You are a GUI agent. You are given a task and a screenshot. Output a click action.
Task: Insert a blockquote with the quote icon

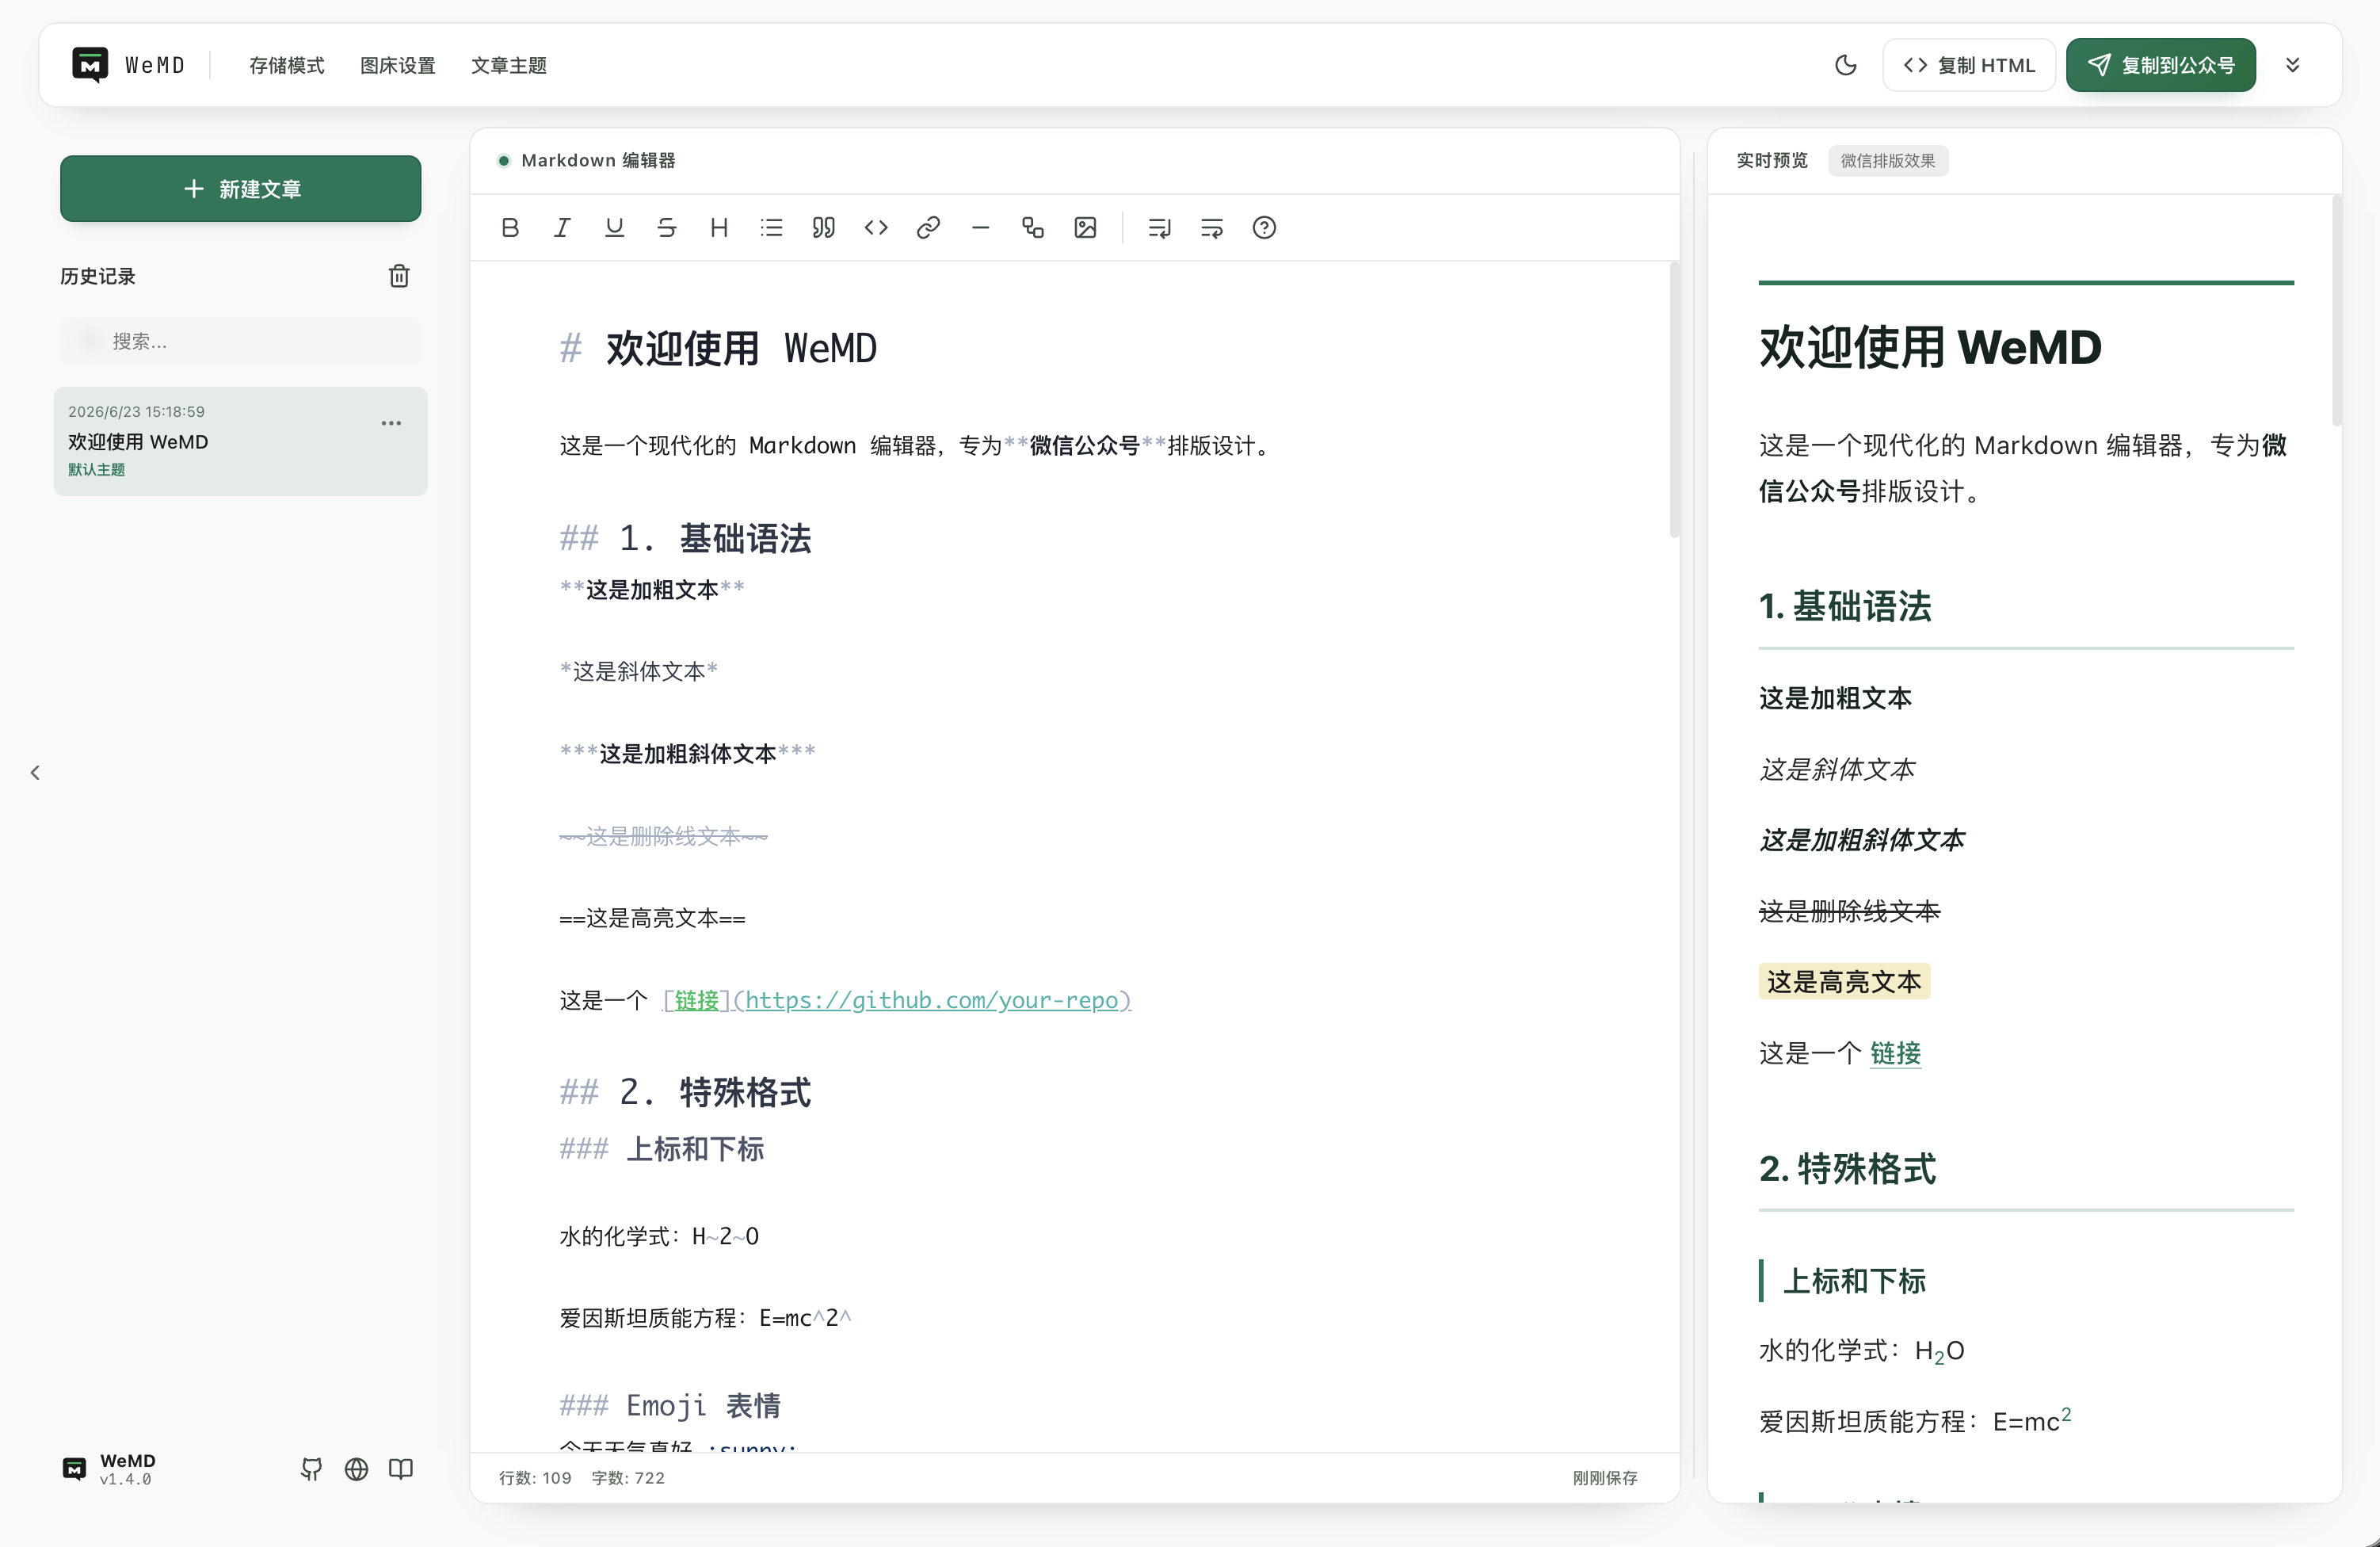pyautogui.click(x=824, y=228)
